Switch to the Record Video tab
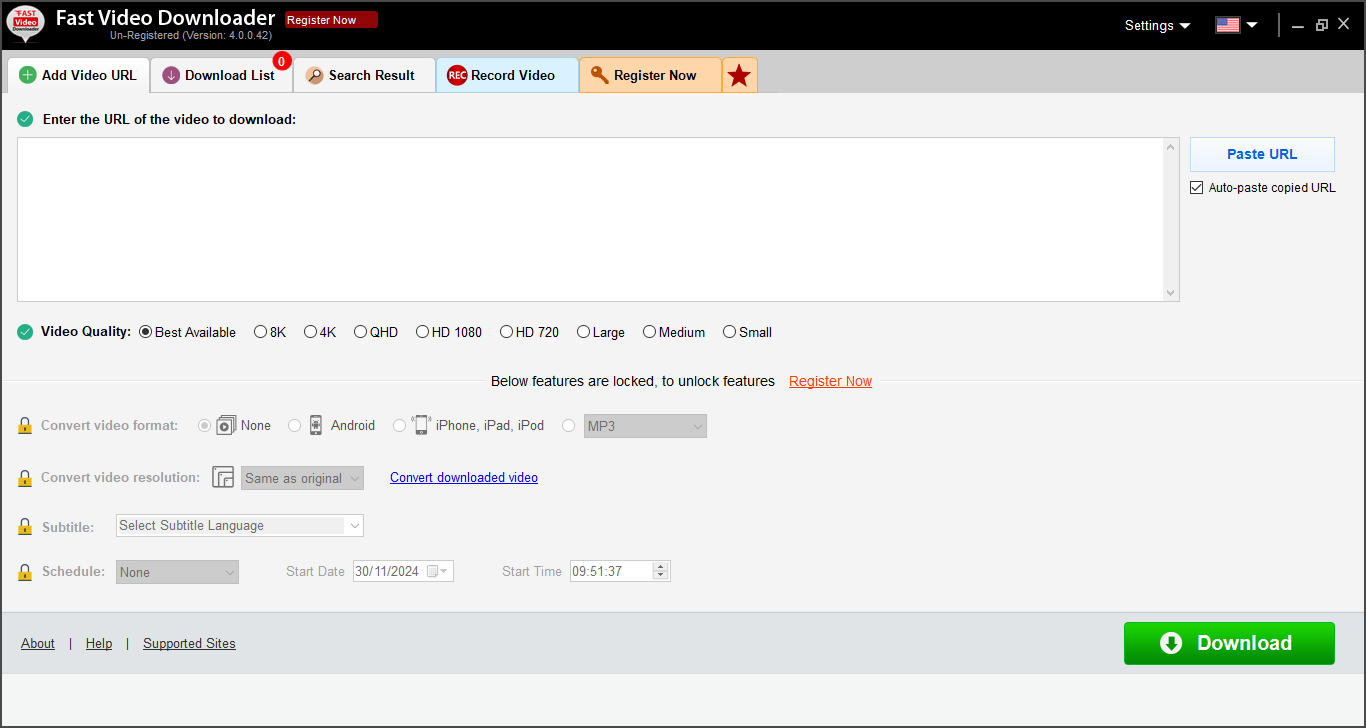 (x=507, y=75)
